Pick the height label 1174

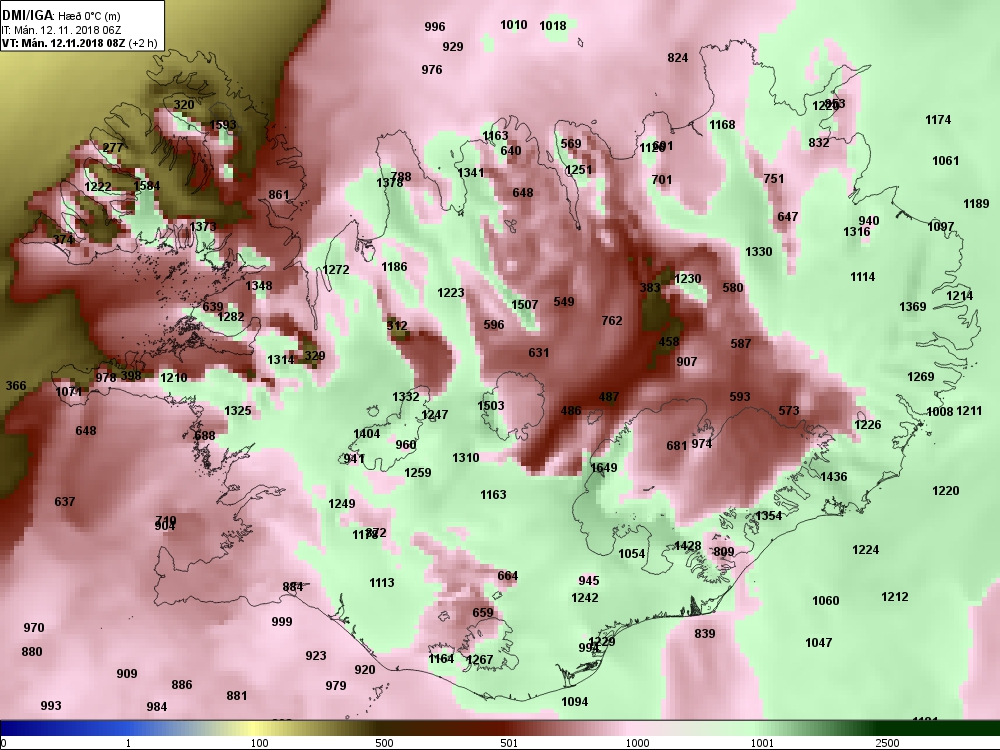(938, 120)
